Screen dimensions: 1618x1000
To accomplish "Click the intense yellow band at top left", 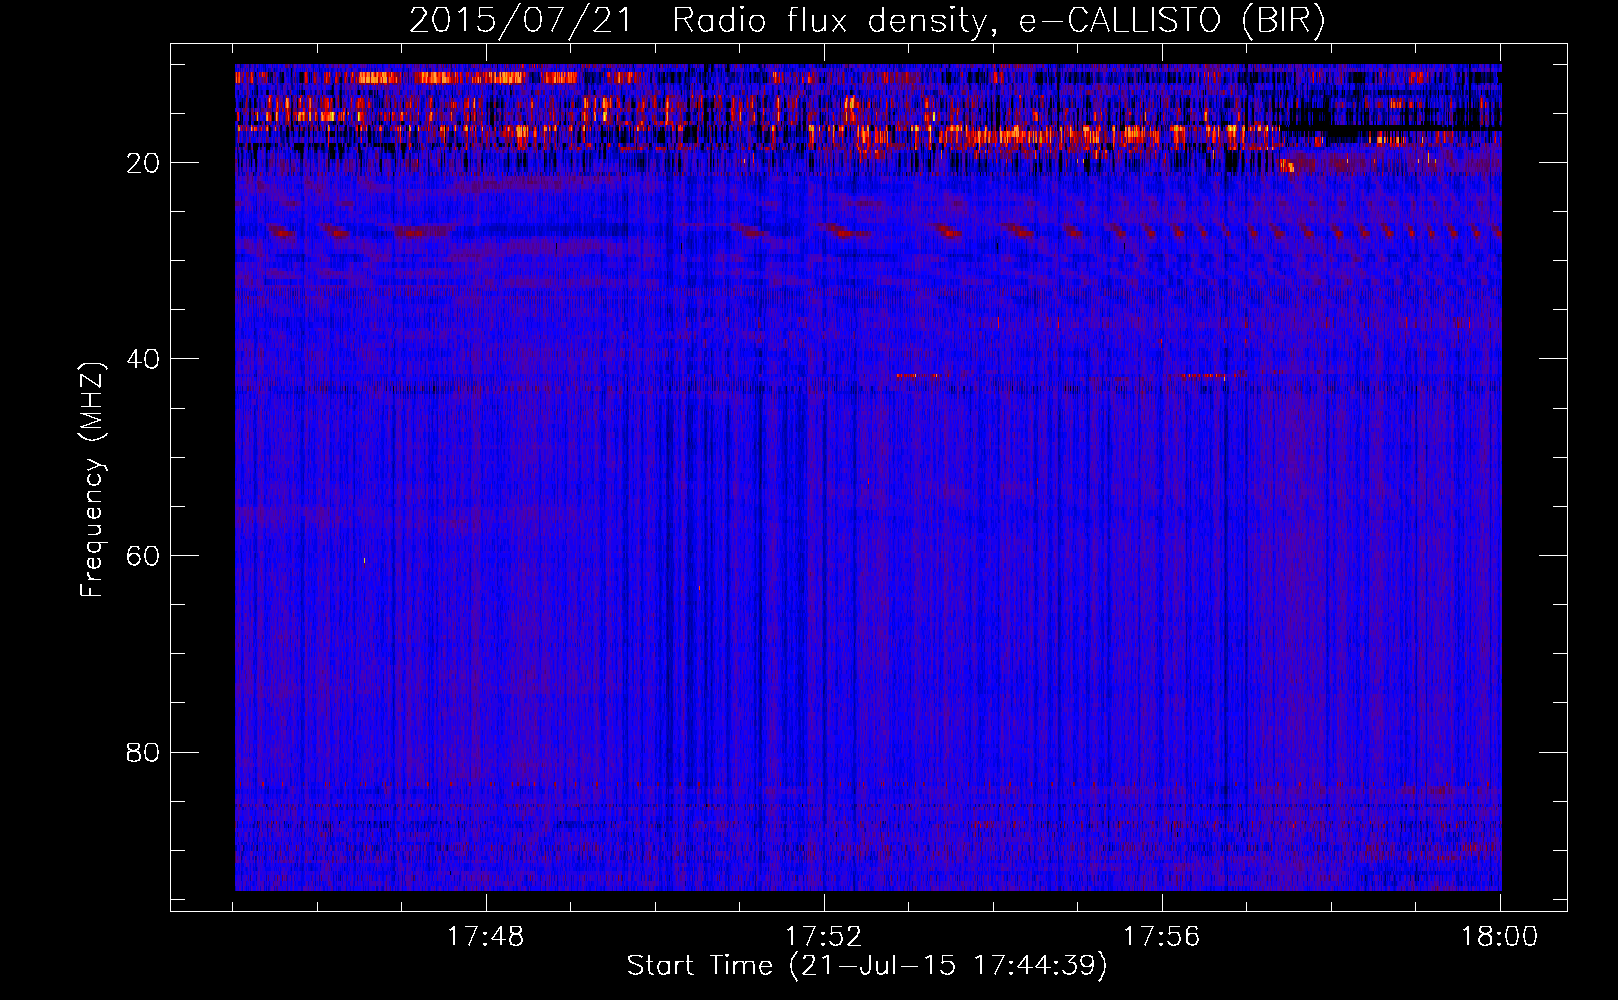I will (440, 77).
